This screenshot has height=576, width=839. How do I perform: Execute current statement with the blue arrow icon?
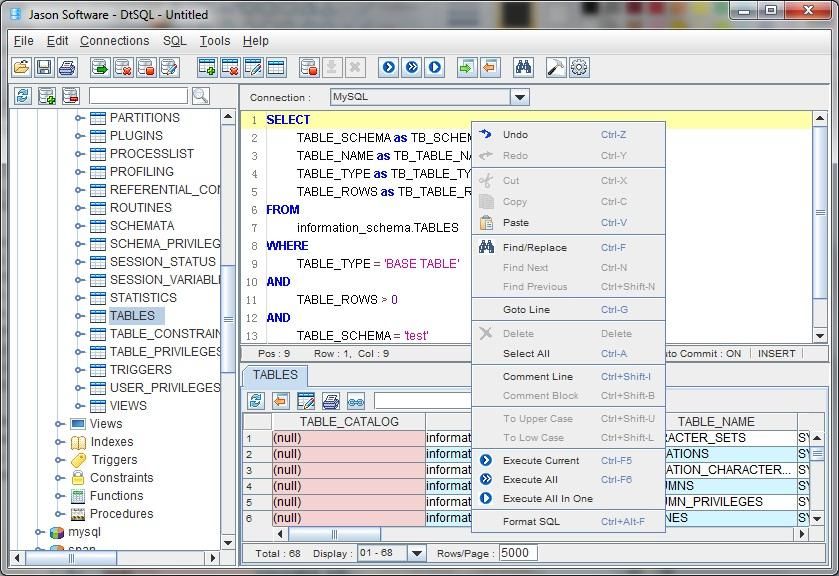pyautogui.click(x=388, y=67)
